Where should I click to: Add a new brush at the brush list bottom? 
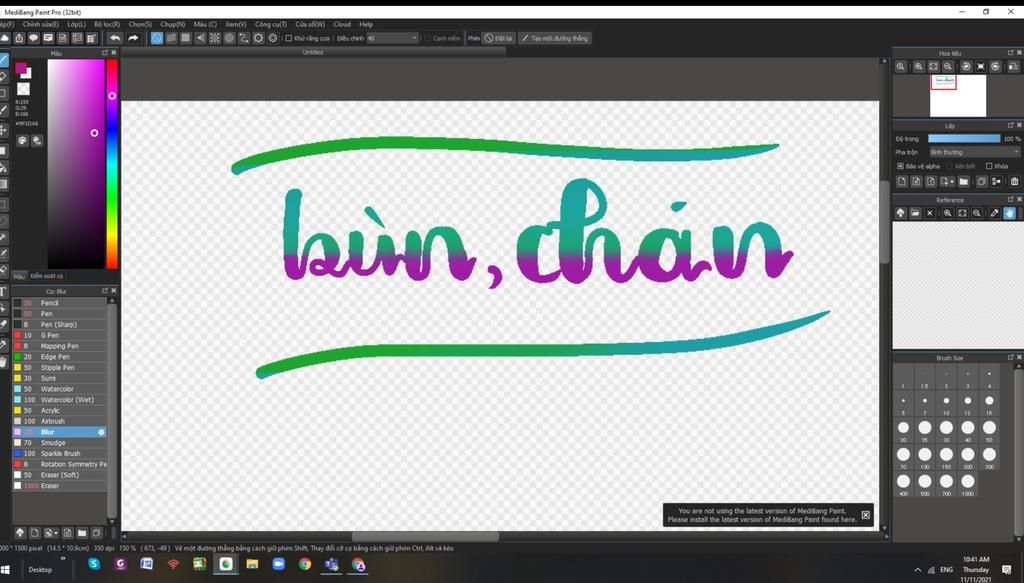tap(35, 533)
